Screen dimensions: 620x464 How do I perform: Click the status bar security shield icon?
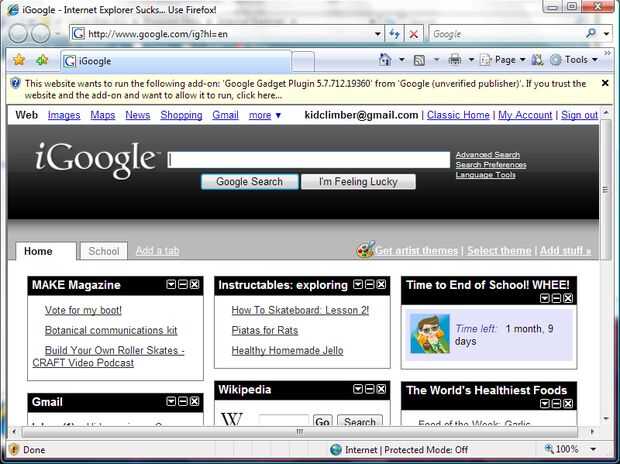(x=14, y=449)
